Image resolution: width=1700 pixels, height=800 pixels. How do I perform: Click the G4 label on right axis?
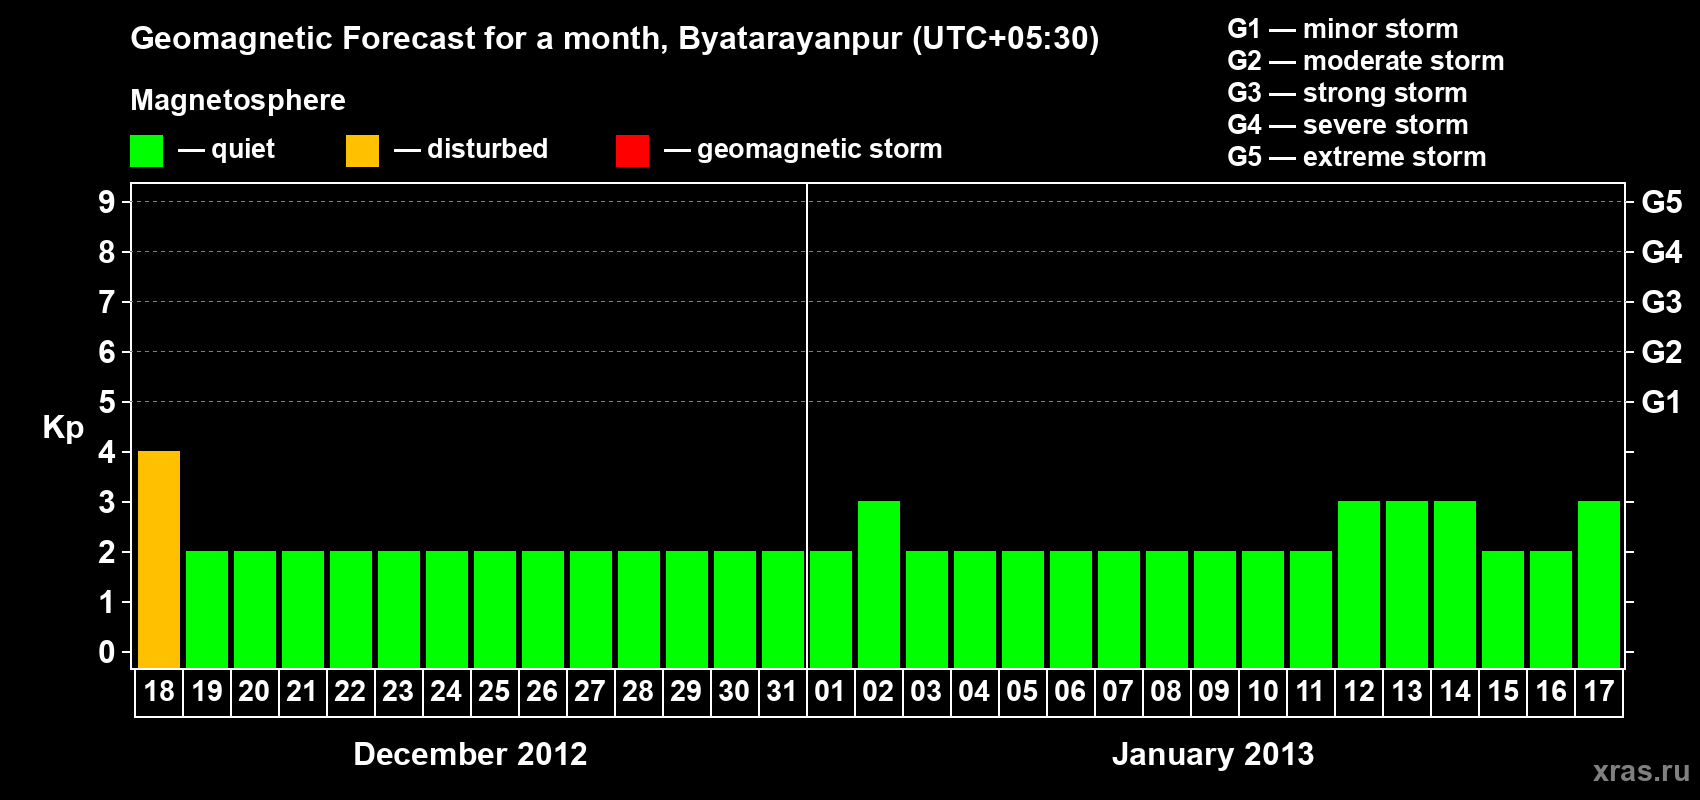[x=1662, y=252]
